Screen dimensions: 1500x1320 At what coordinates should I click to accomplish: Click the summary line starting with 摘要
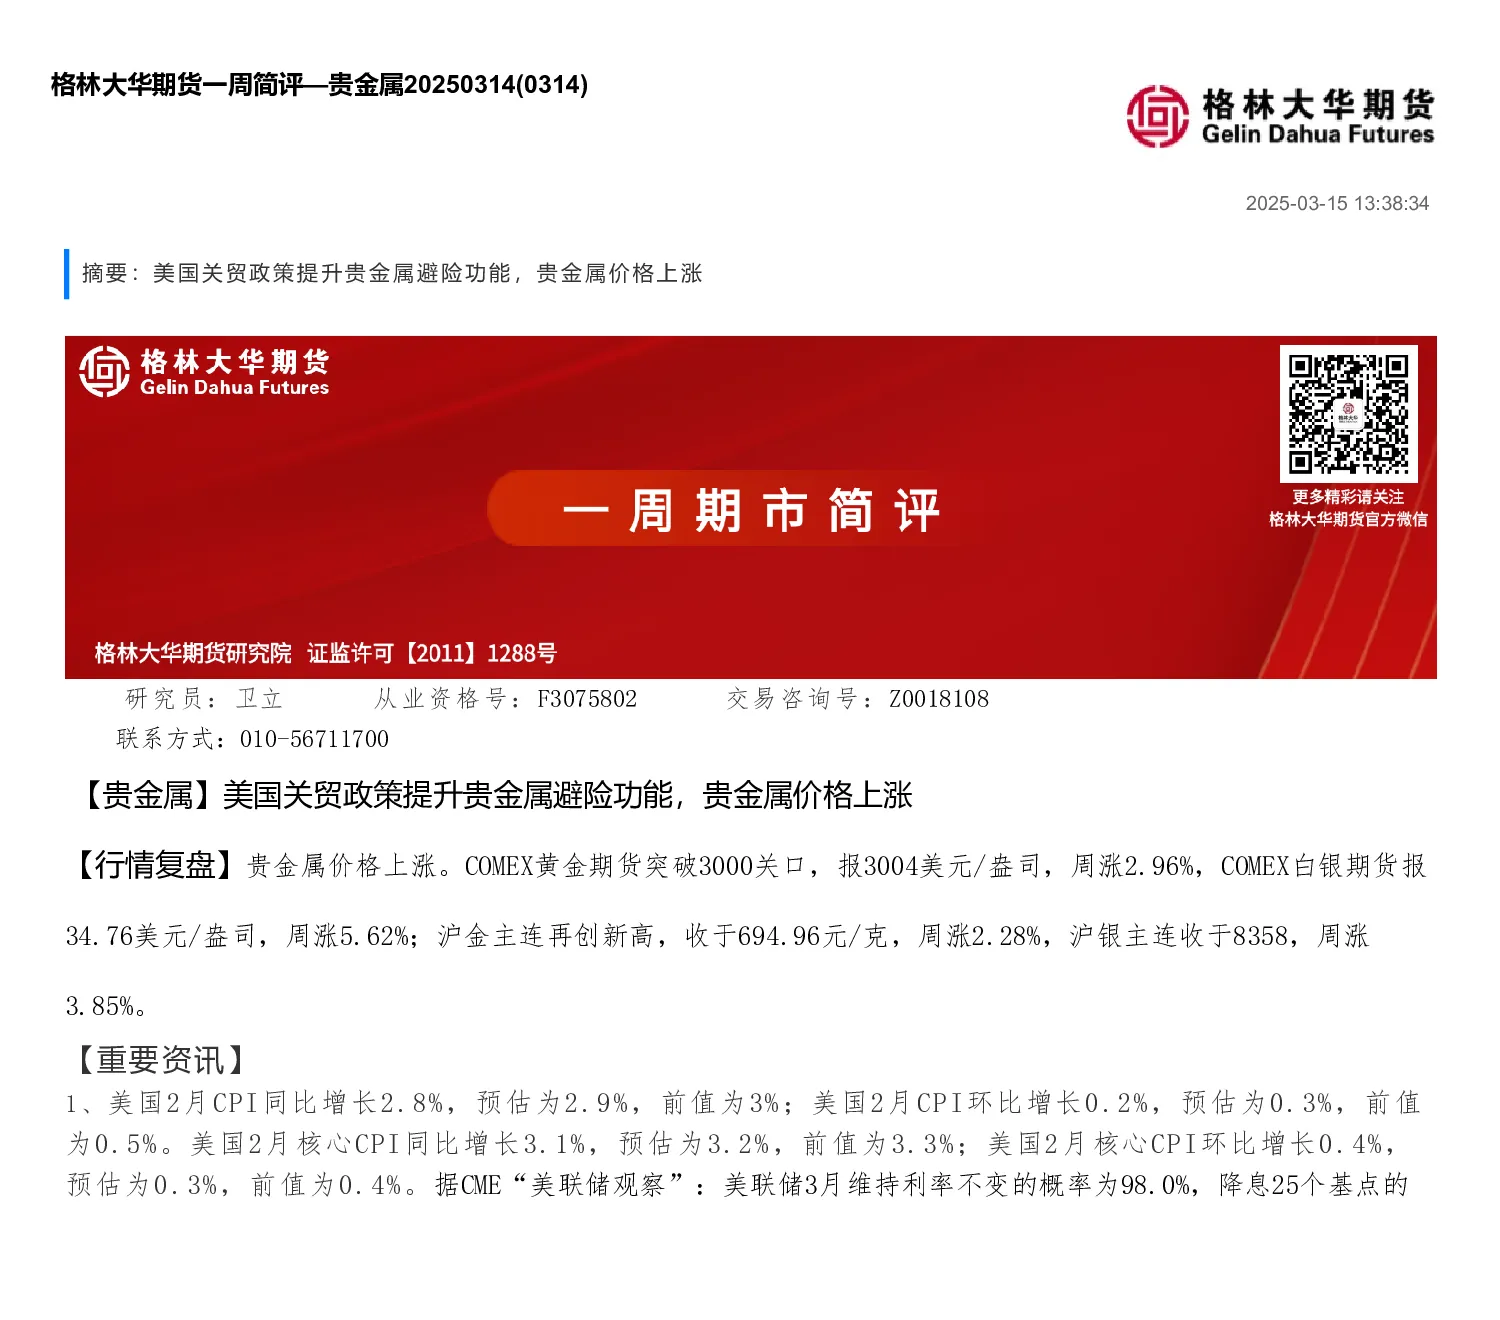tap(392, 273)
